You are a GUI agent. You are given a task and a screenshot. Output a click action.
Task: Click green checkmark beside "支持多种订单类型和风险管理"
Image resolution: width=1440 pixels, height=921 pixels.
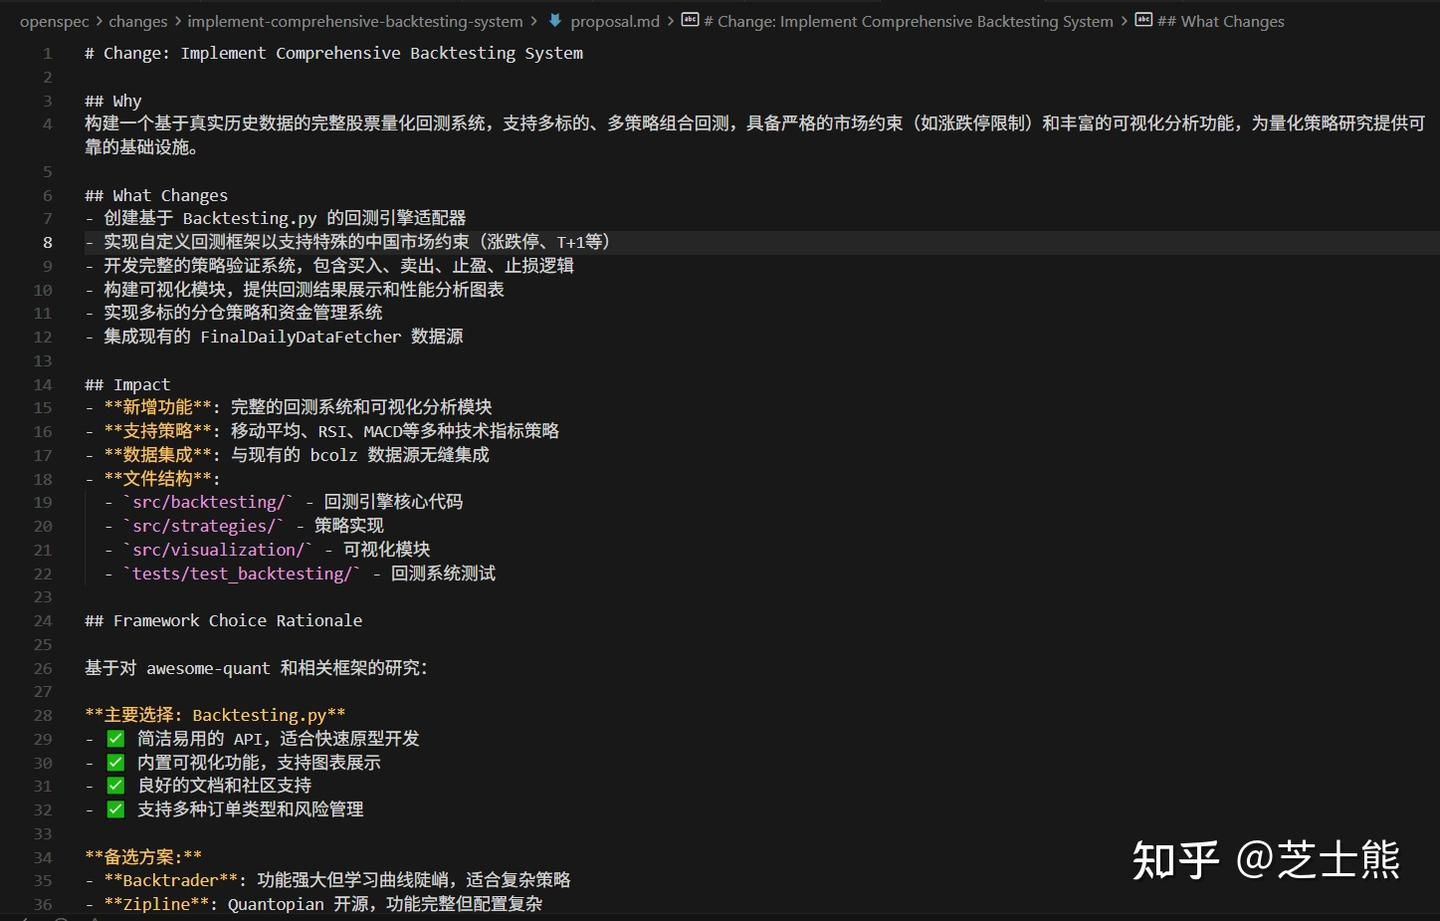pos(115,809)
